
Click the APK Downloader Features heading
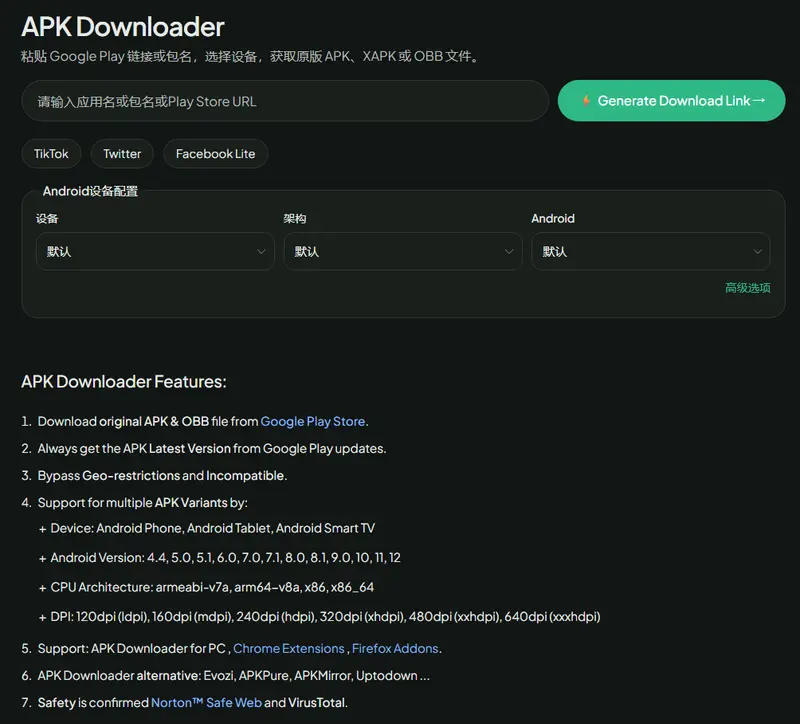(x=123, y=381)
